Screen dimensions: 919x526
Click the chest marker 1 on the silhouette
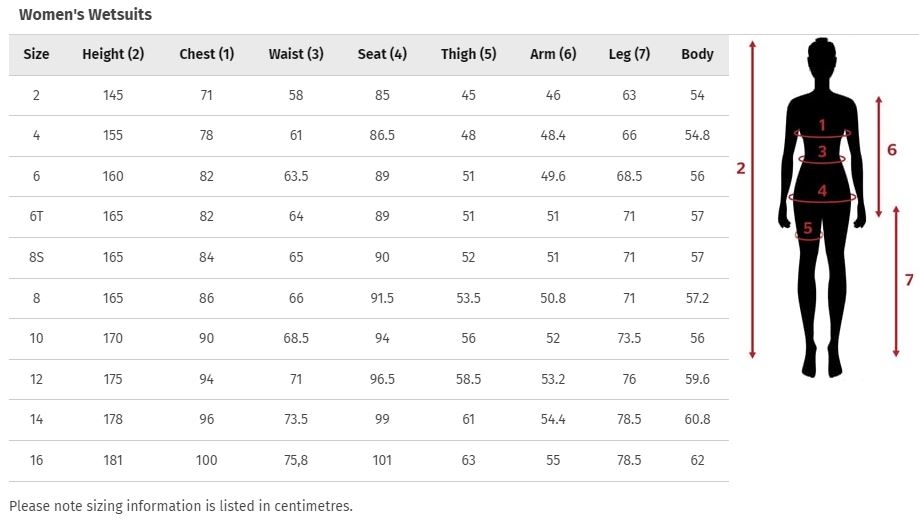point(822,125)
